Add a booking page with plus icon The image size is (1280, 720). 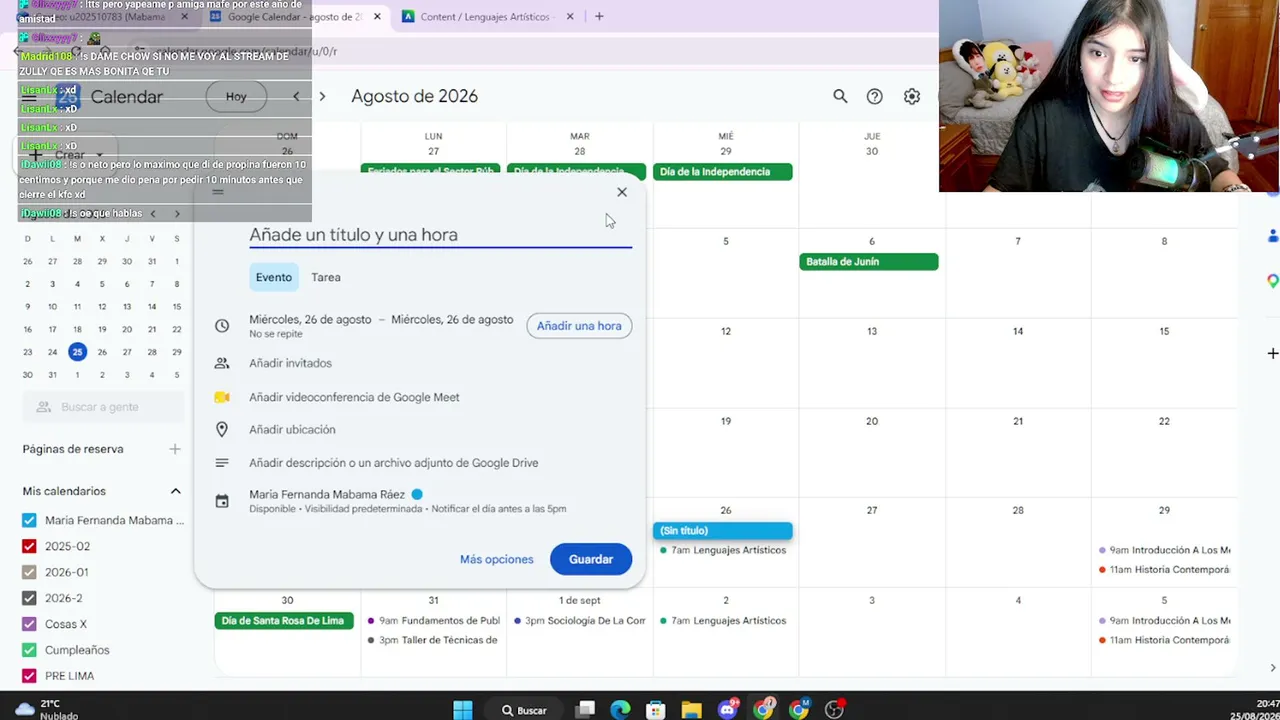tap(175, 449)
